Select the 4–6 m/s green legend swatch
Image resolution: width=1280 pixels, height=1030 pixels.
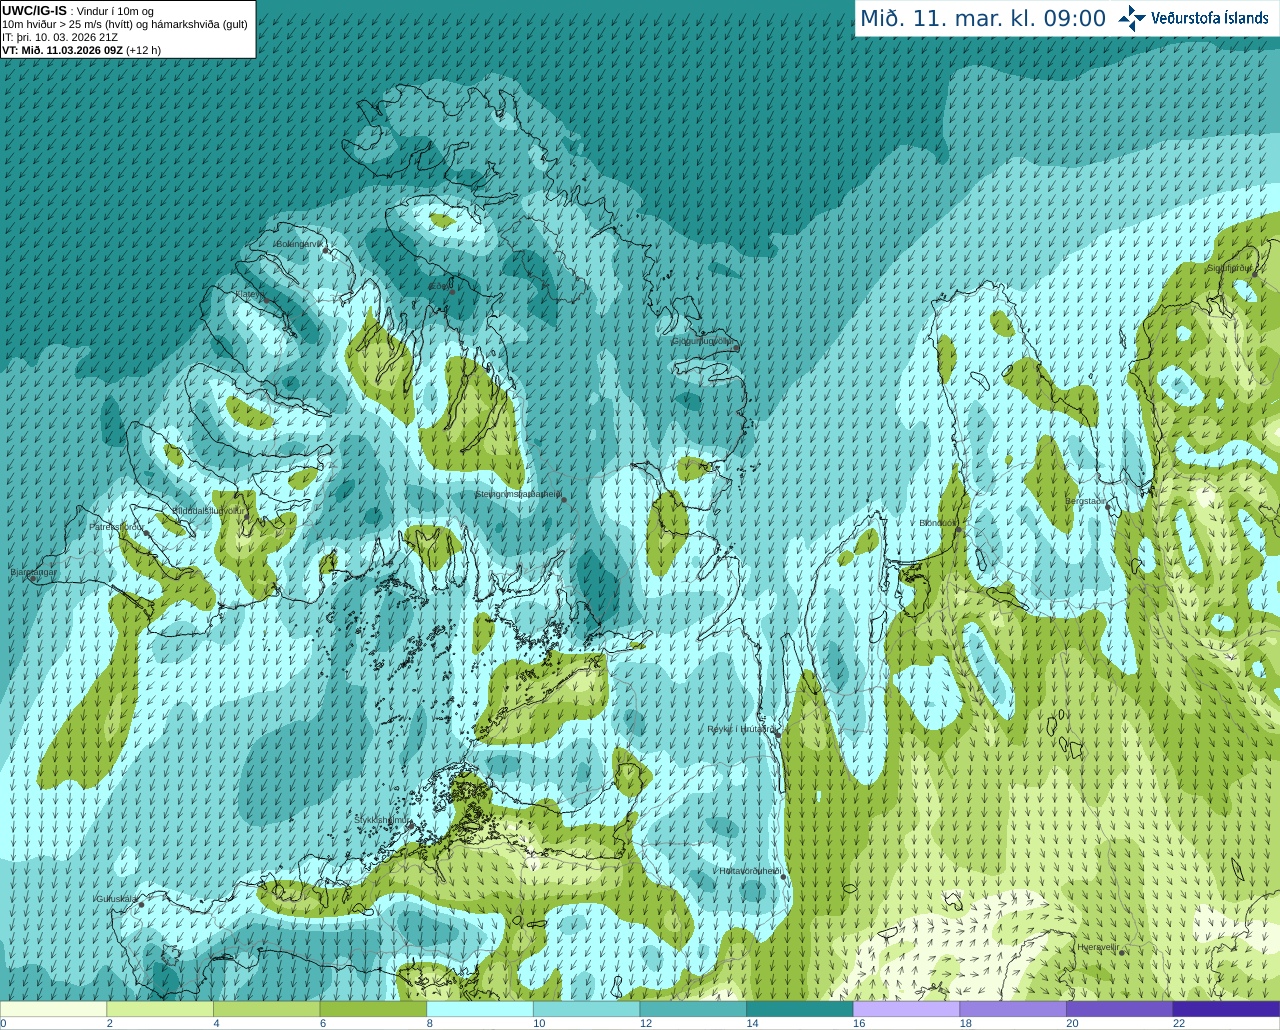coord(266,1009)
